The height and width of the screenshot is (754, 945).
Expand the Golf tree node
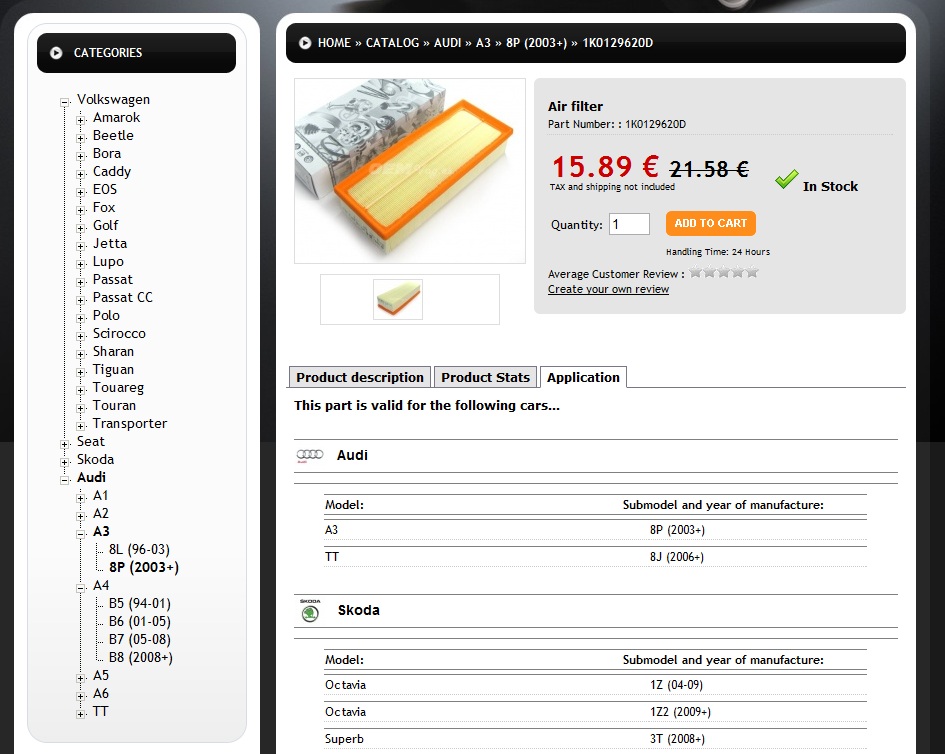click(x=81, y=228)
